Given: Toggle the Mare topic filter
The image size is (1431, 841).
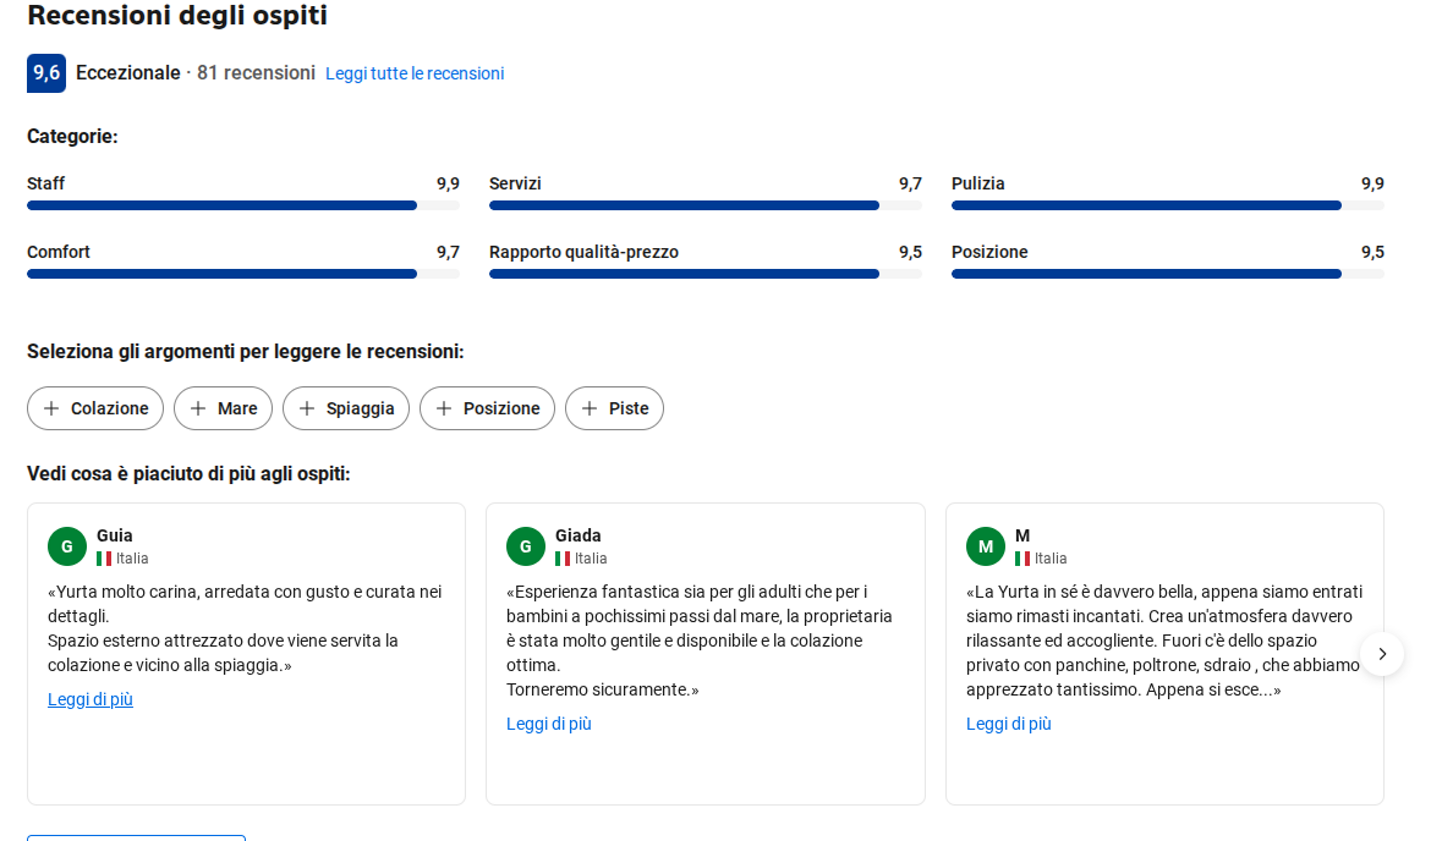Looking at the screenshot, I should [223, 408].
